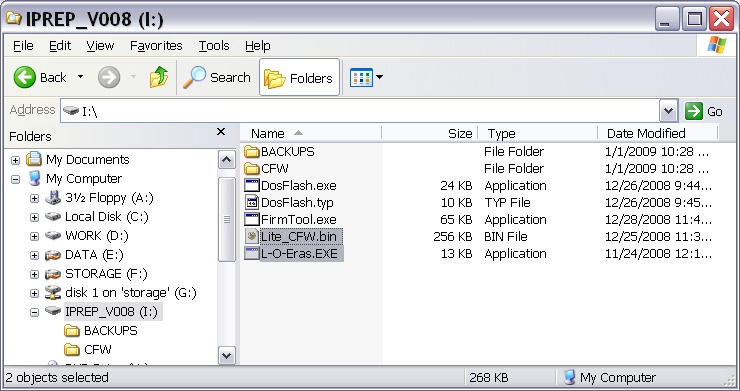Click the title bar folder icon

point(14,18)
